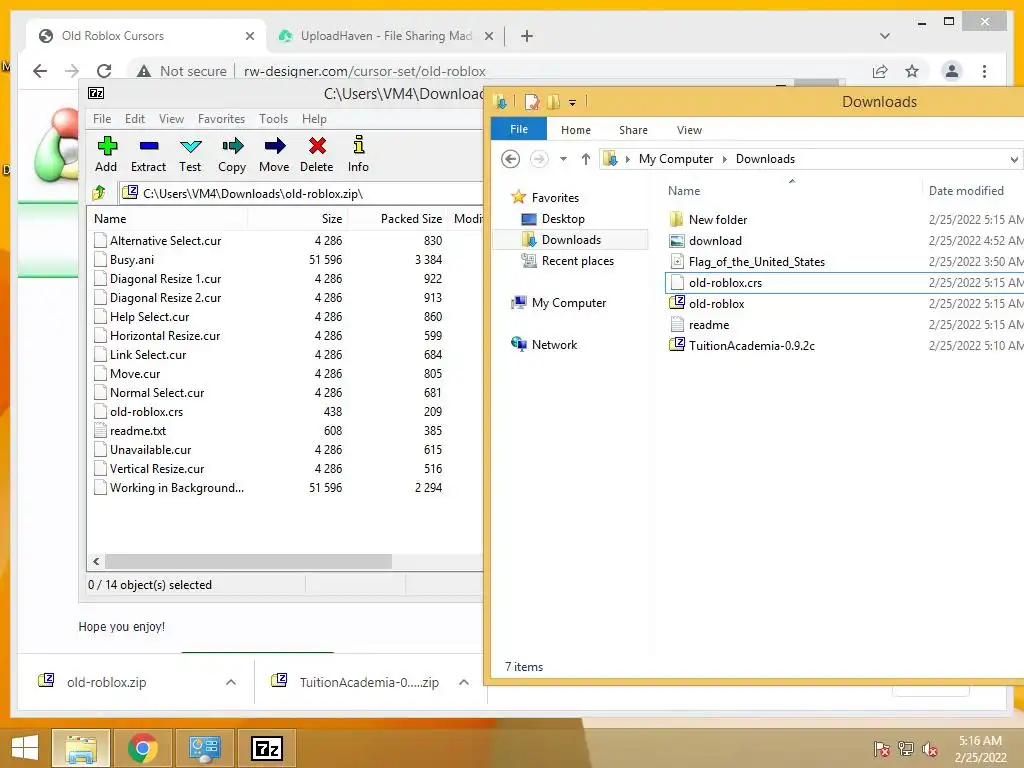
Task: Switch to the UploadHaven browser tab
Action: pyautogui.click(x=385, y=36)
